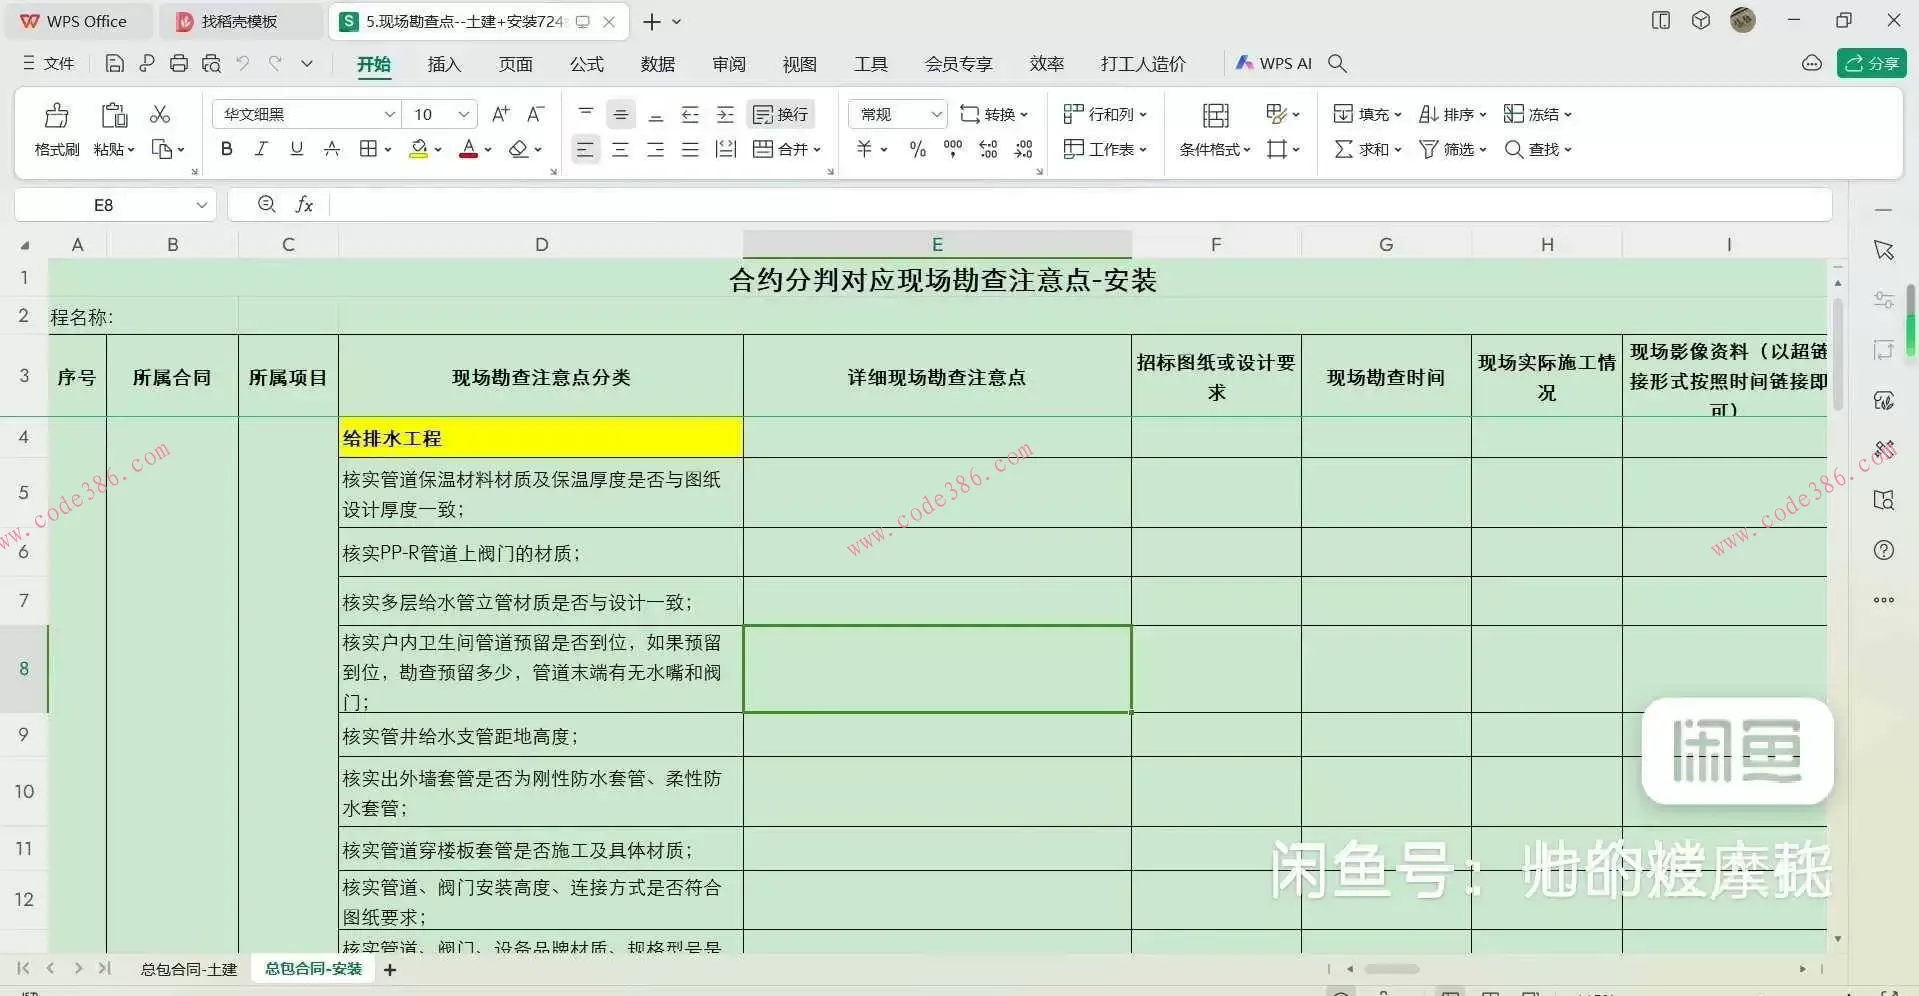Open the 总包合同-土建 sheet tab

coord(187,968)
